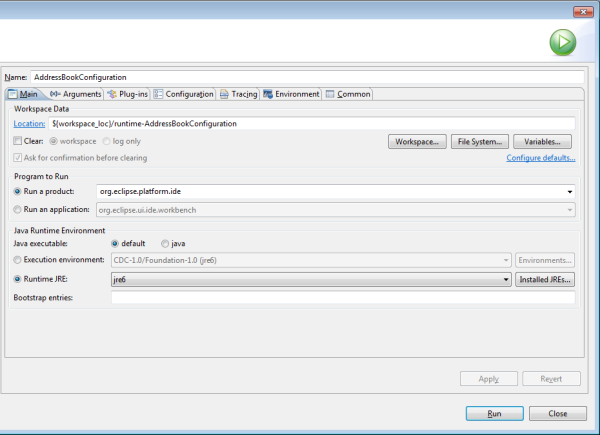Switch to the Arguments tab
This screenshot has height=435, width=600.
point(78,94)
